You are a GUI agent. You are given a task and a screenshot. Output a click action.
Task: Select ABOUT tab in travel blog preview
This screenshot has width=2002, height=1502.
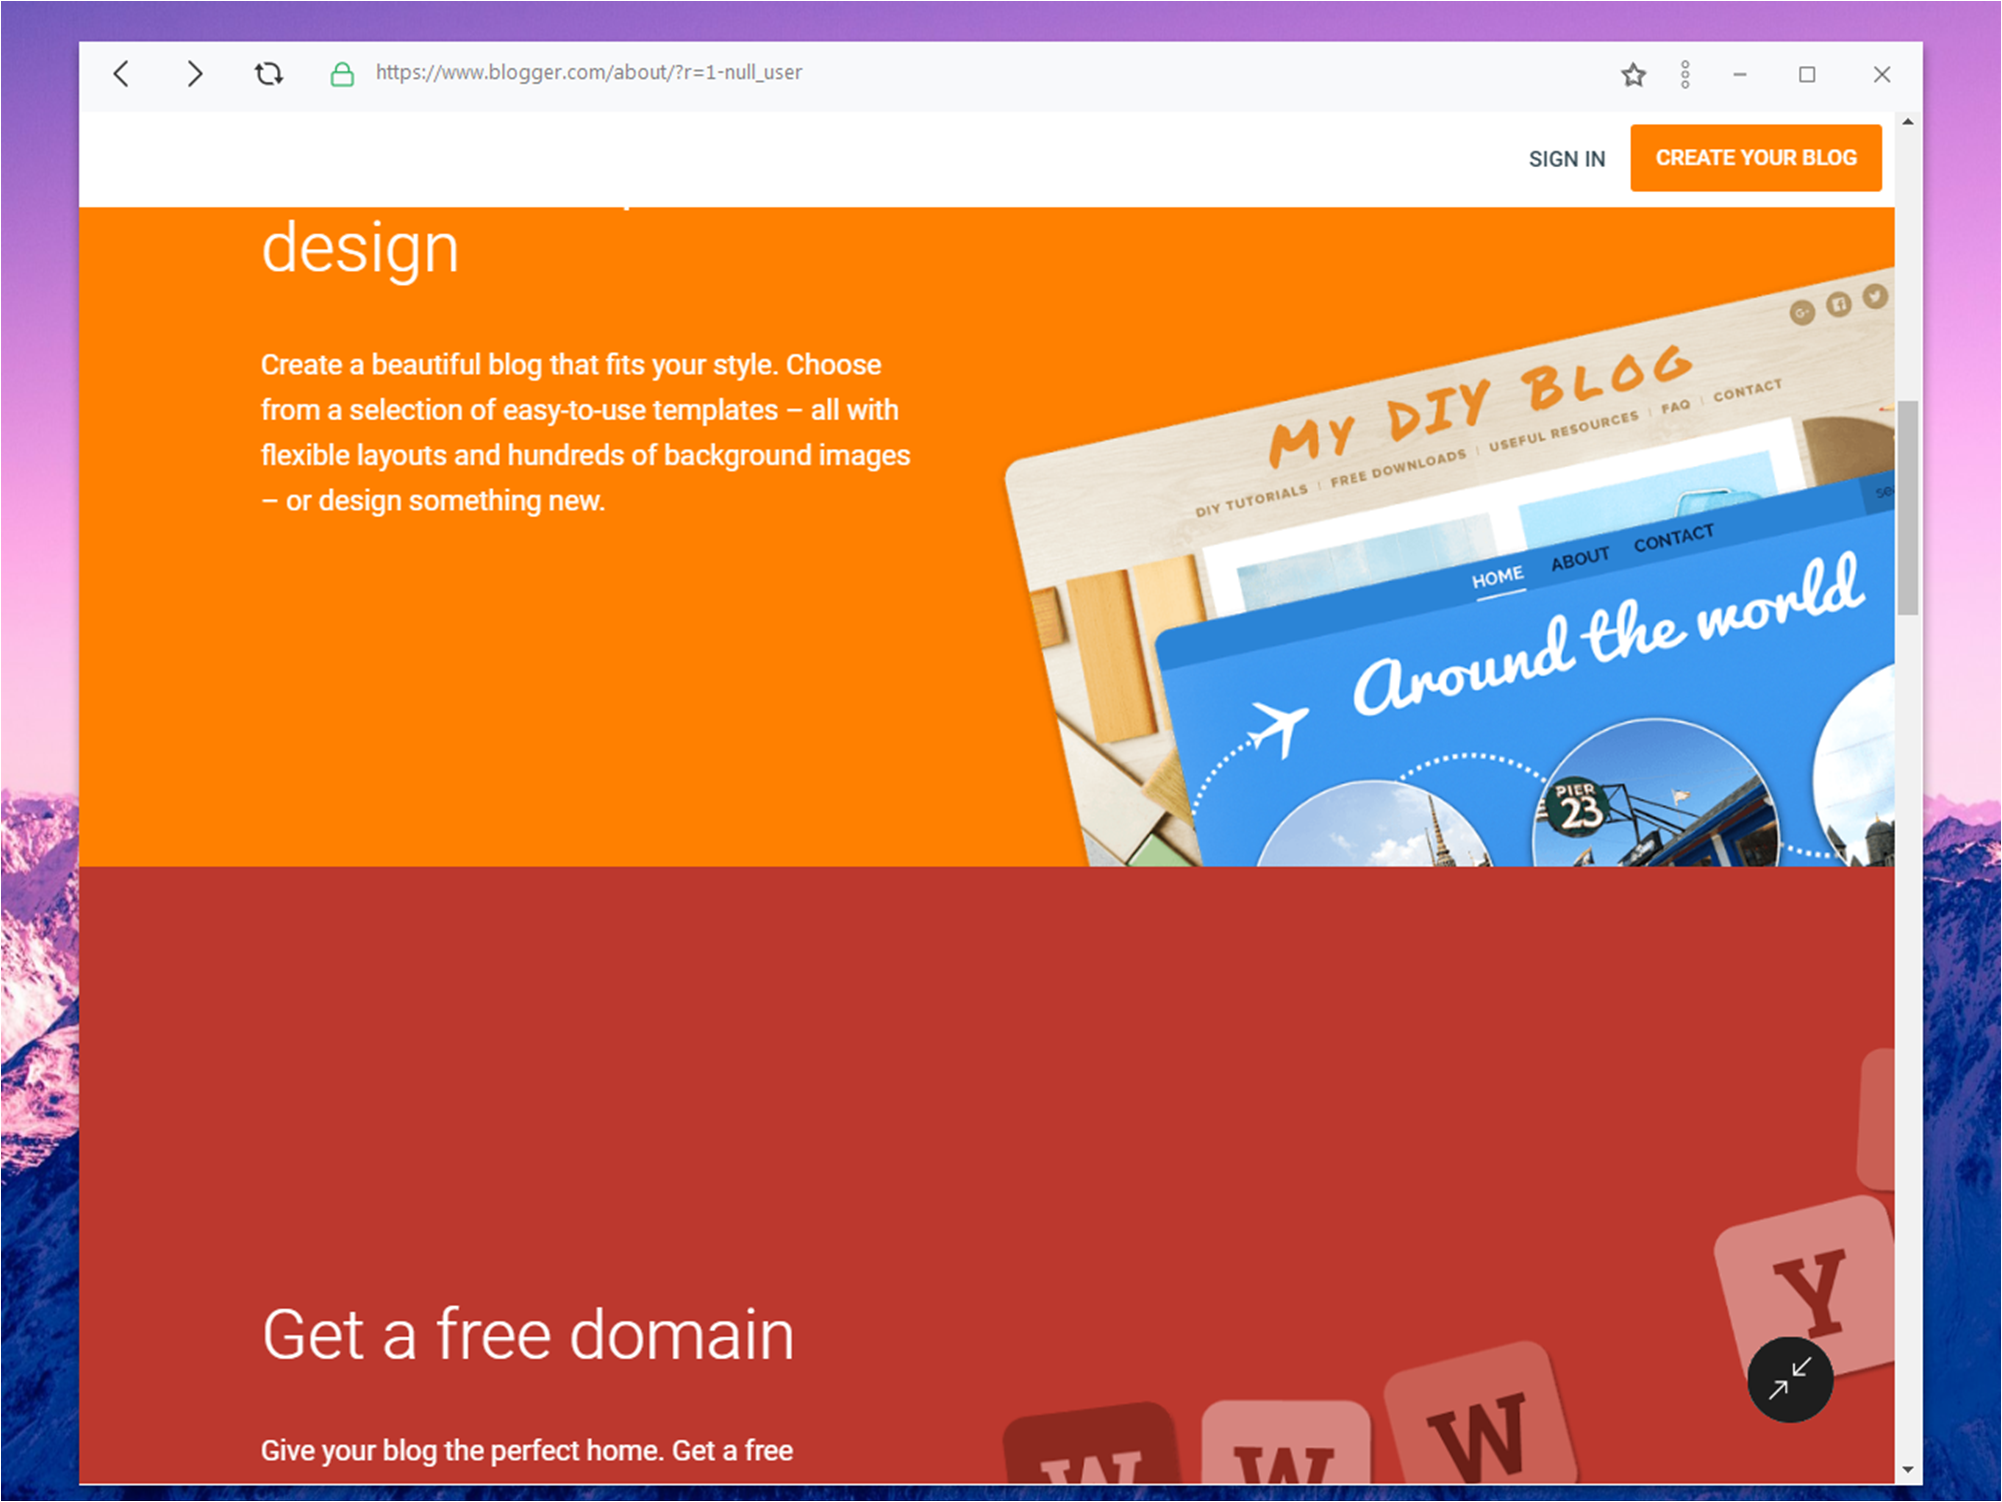coord(1579,558)
